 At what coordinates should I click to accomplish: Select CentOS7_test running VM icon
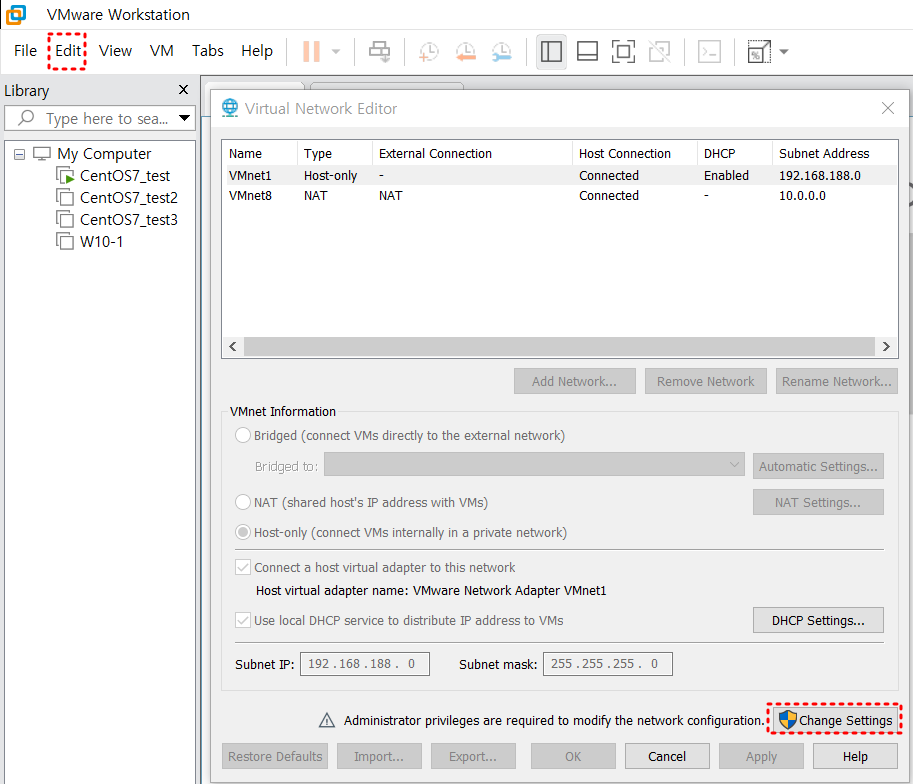tap(65, 175)
